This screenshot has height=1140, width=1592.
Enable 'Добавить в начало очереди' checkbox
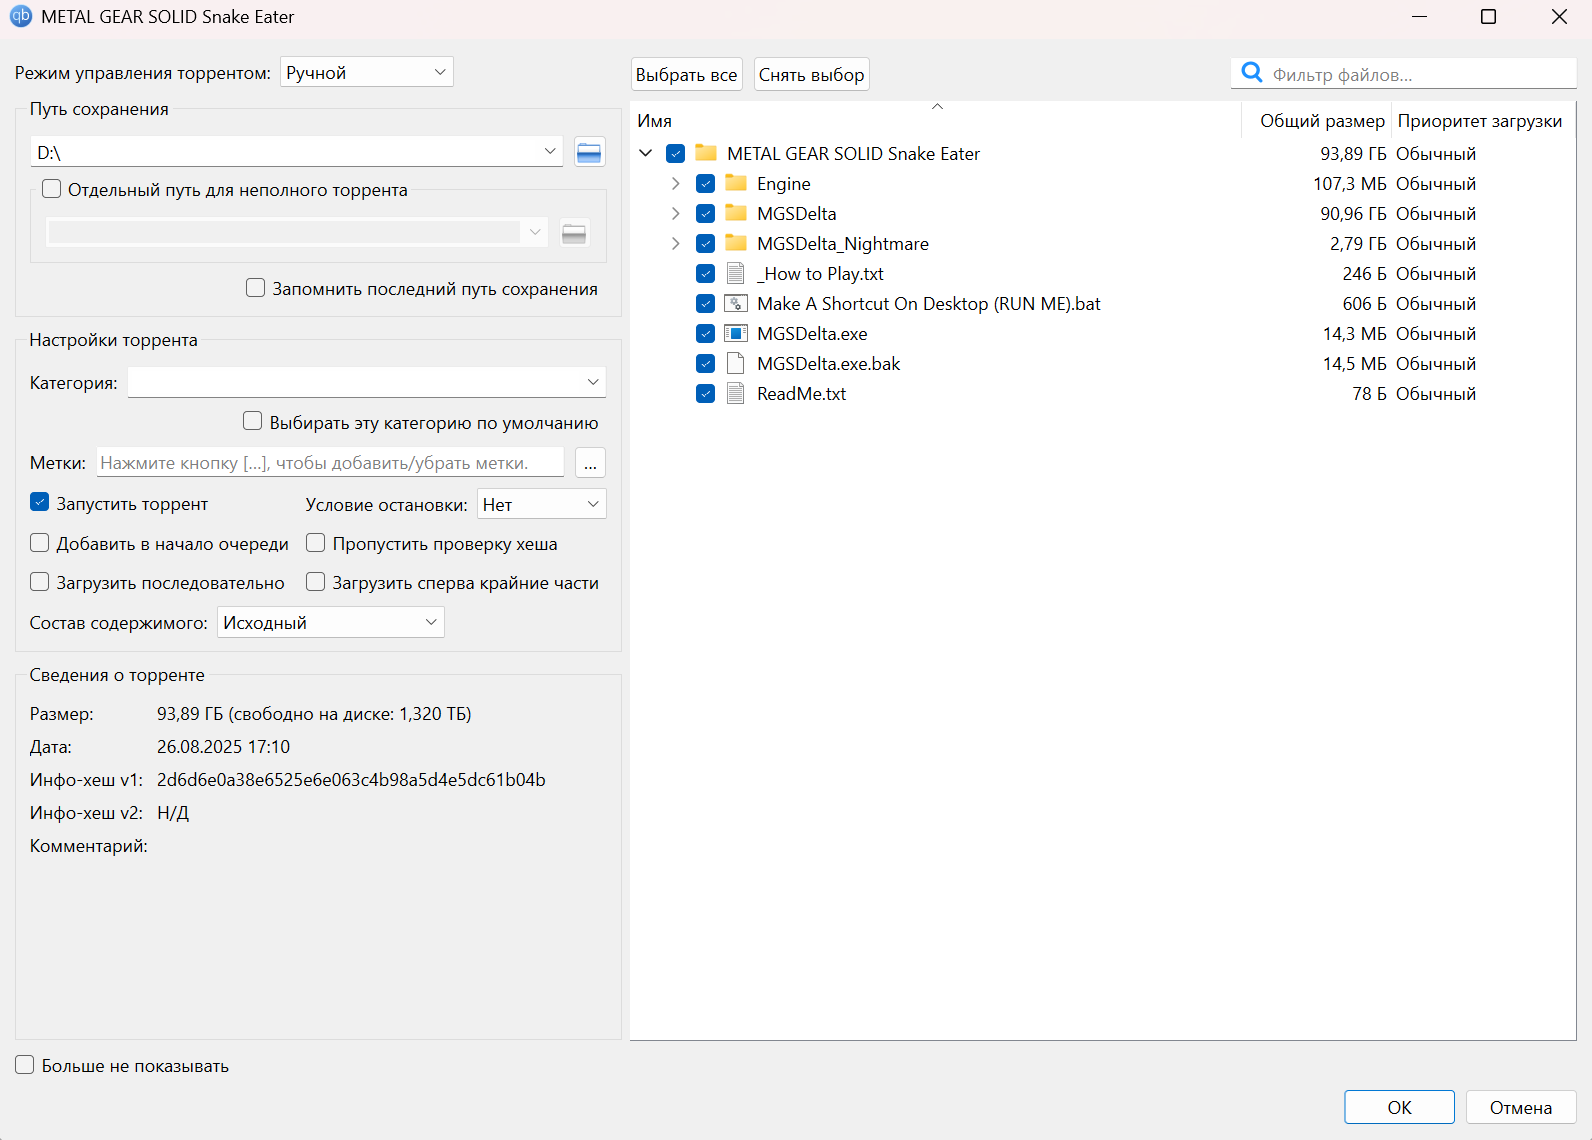tap(40, 543)
